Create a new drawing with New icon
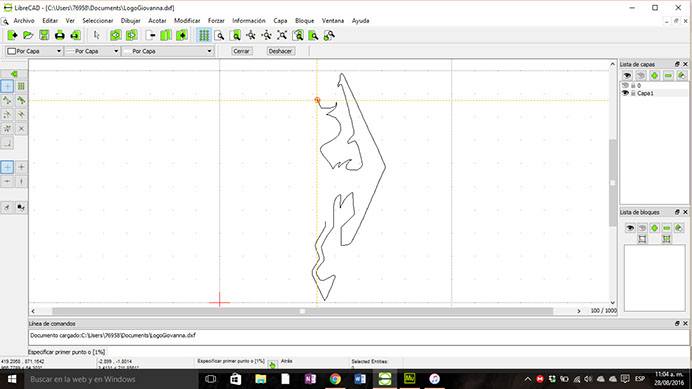The image size is (692, 389). 12,35
